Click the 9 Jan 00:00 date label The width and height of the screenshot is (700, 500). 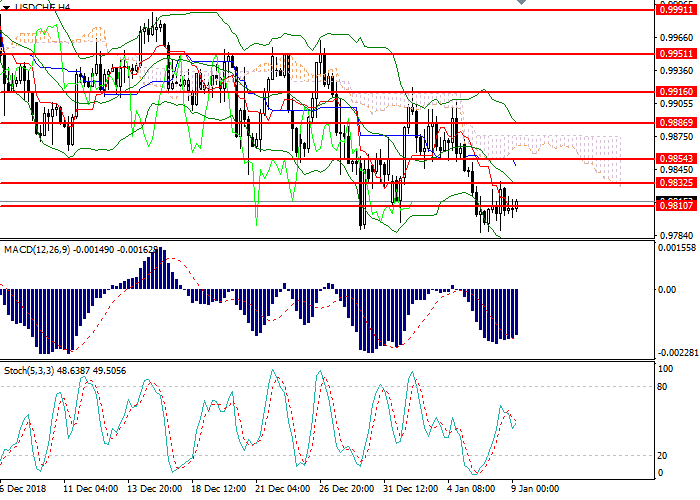click(x=535, y=491)
